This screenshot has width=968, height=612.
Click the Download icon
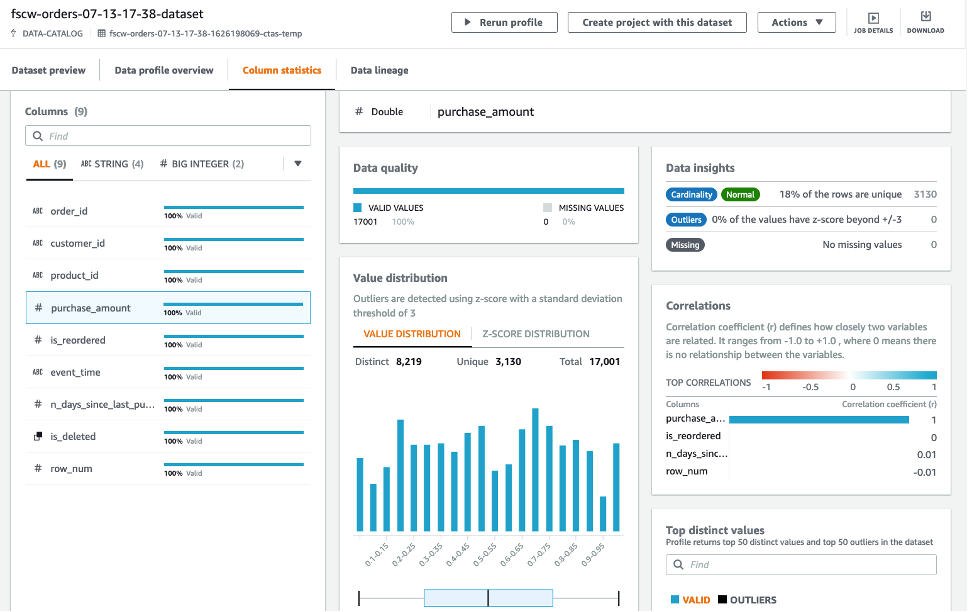point(925,17)
